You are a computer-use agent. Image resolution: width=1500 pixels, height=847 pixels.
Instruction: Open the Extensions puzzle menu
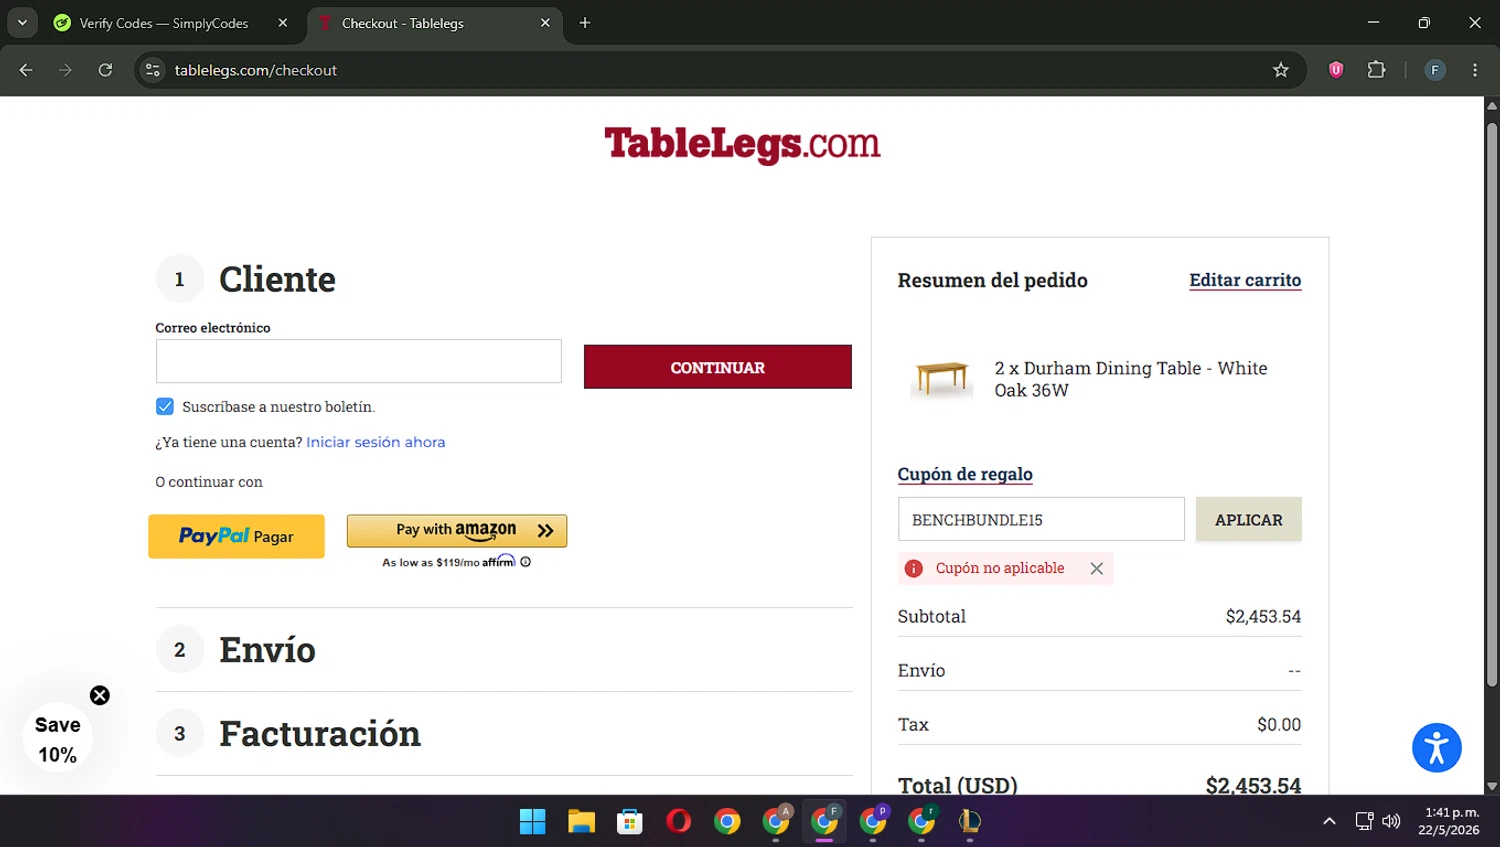(x=1377, y=70)
